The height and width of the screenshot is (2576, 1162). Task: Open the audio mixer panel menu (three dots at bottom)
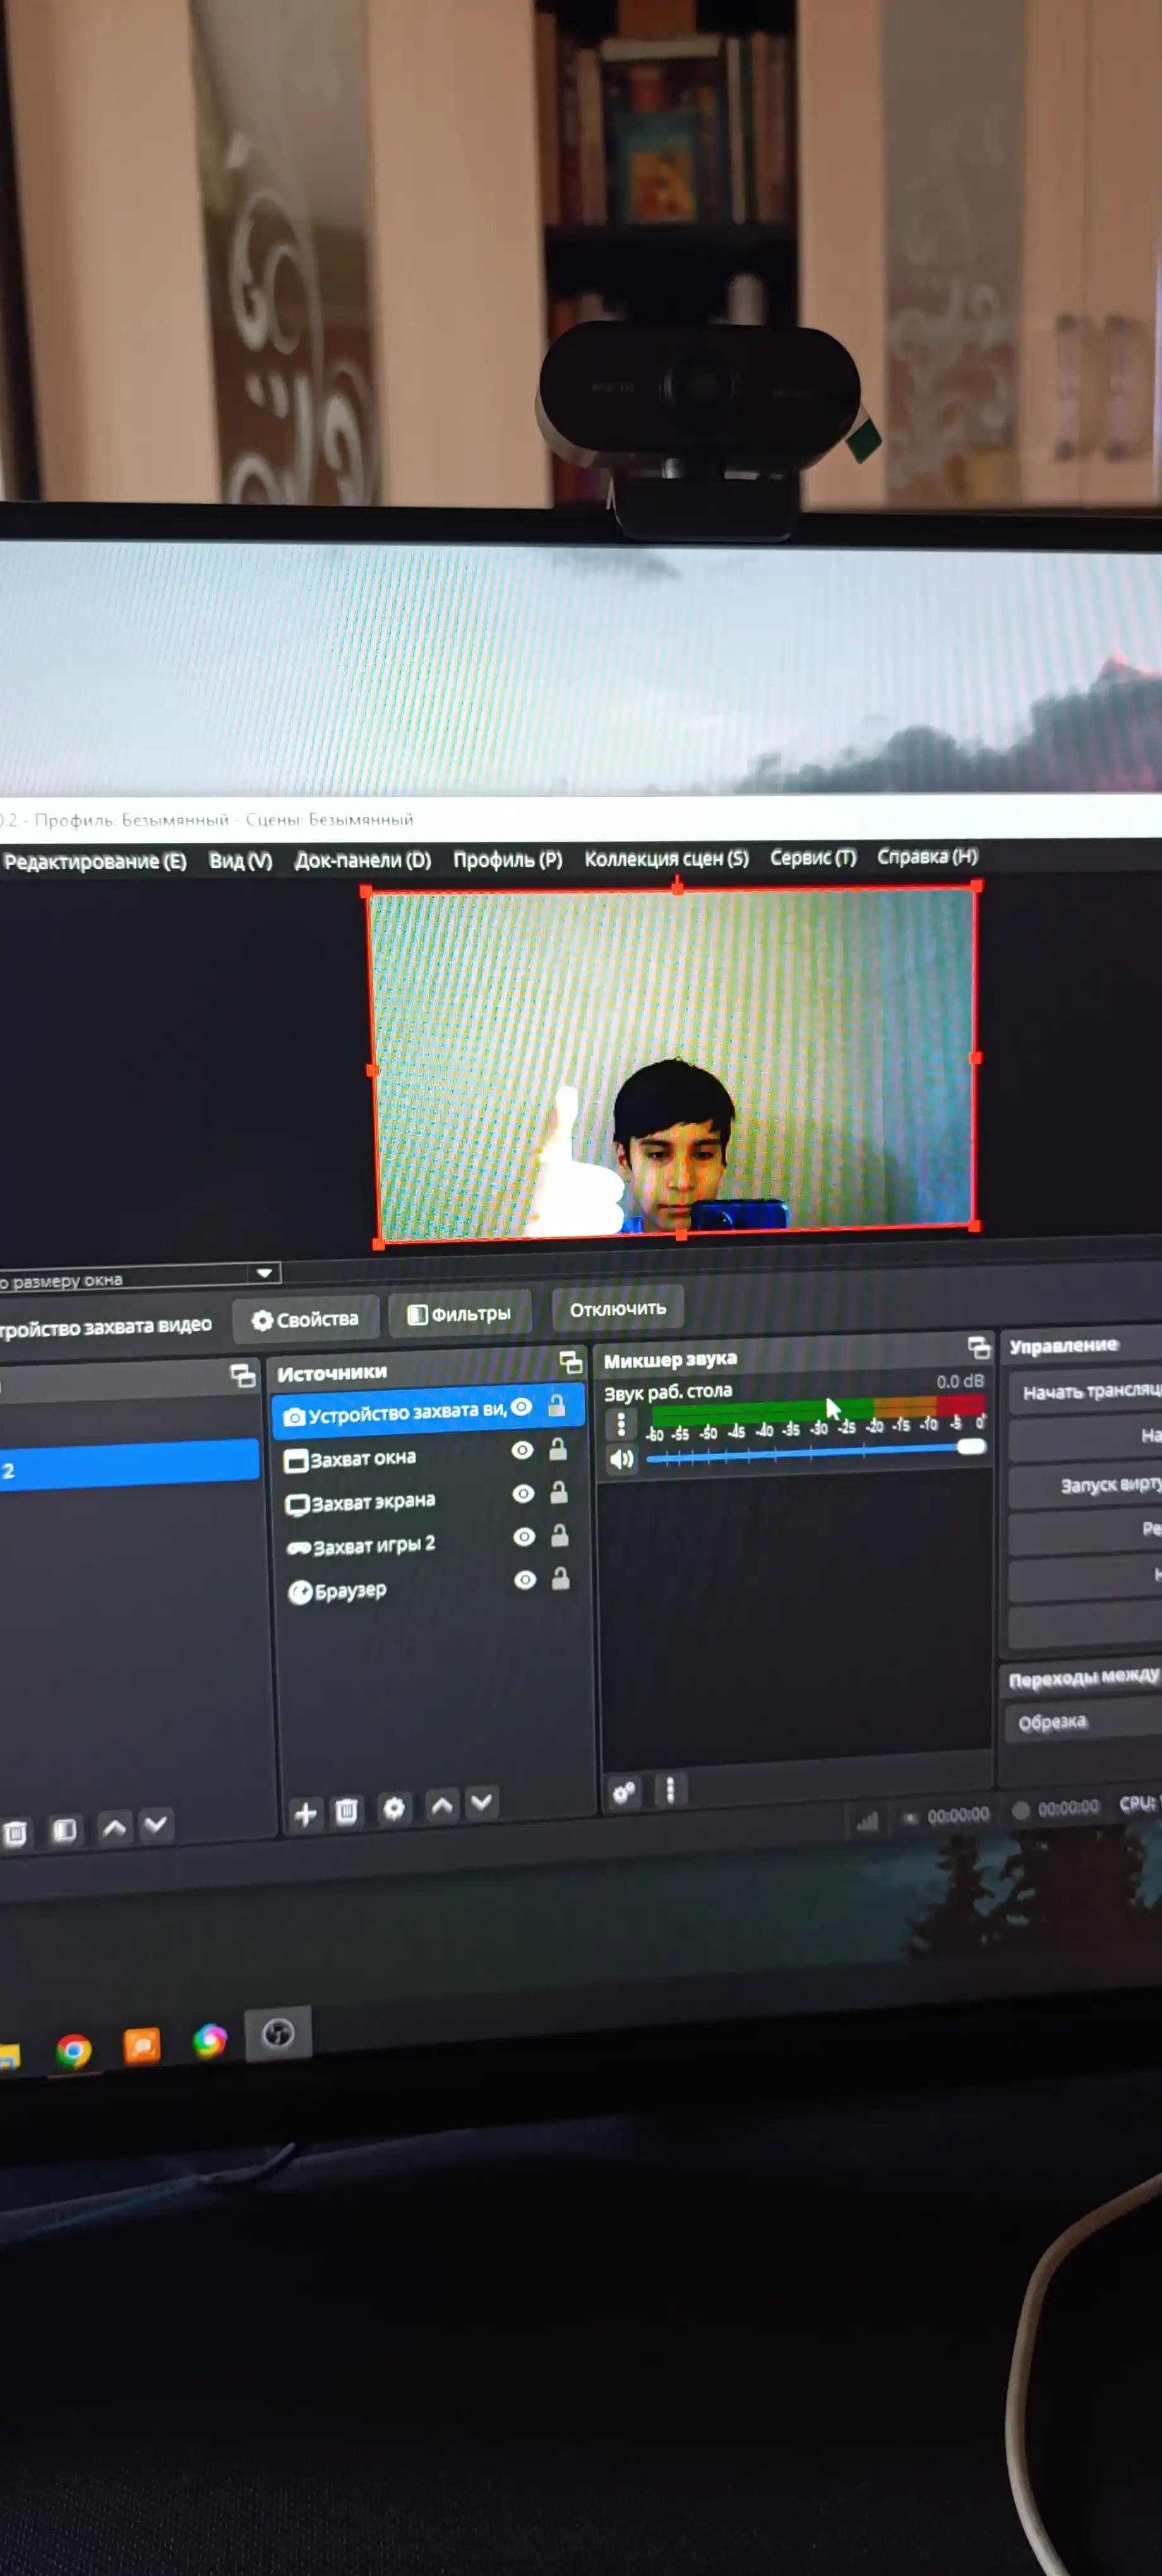[670, 1790]
